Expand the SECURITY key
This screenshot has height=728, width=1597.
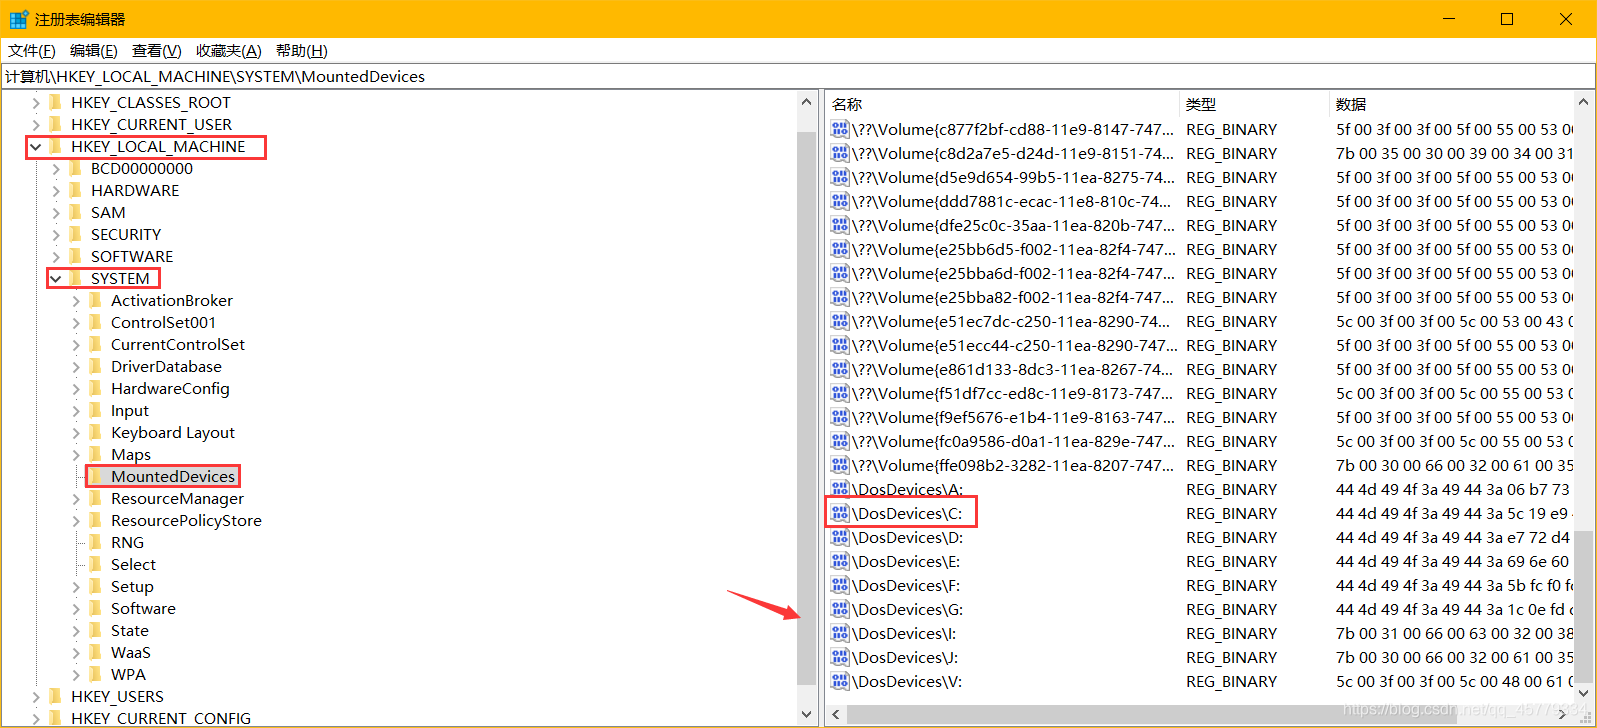[56, 234]
